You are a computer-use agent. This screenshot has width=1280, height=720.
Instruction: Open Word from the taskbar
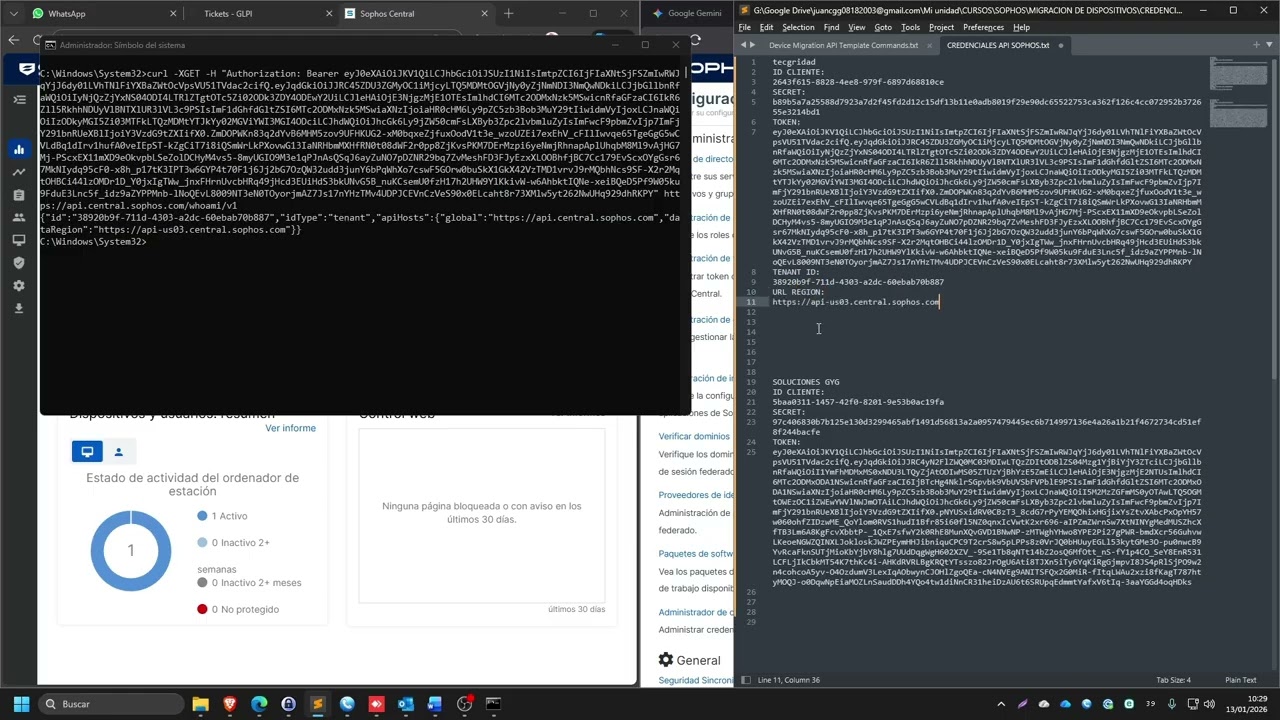[x=435, y=704]
